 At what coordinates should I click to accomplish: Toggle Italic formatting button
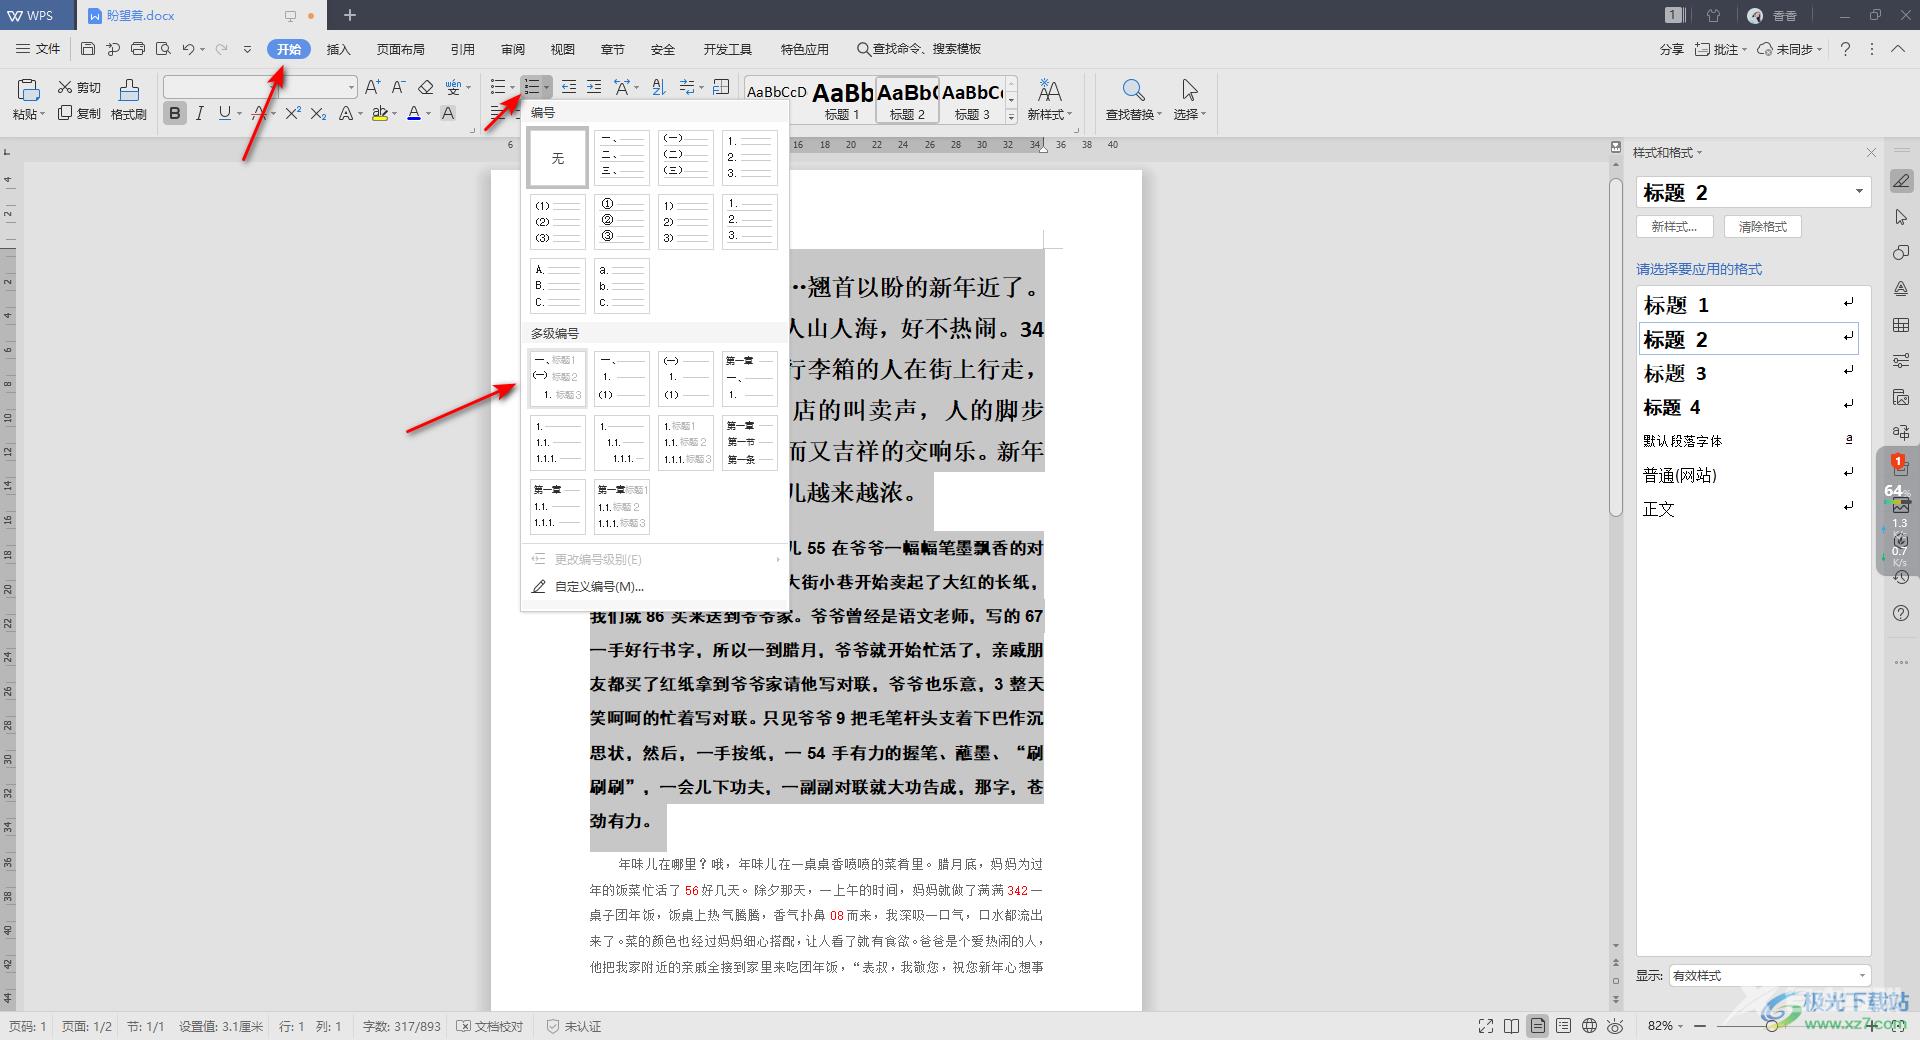[x=200, y=113]
